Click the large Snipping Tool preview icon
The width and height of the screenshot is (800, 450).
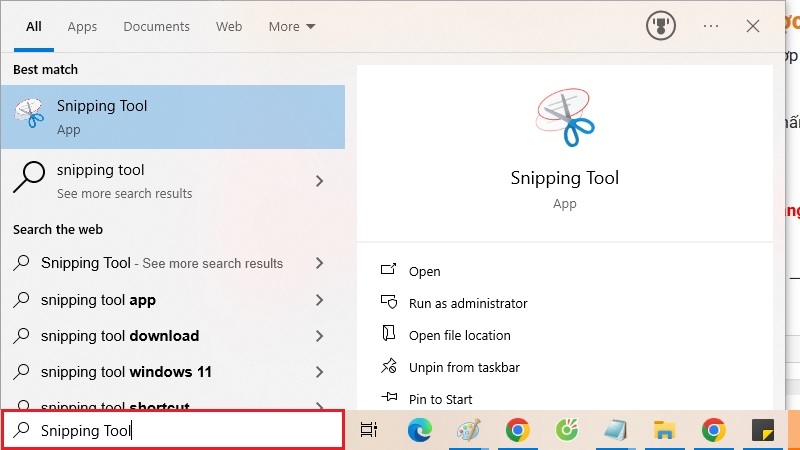tap(565, 117)
